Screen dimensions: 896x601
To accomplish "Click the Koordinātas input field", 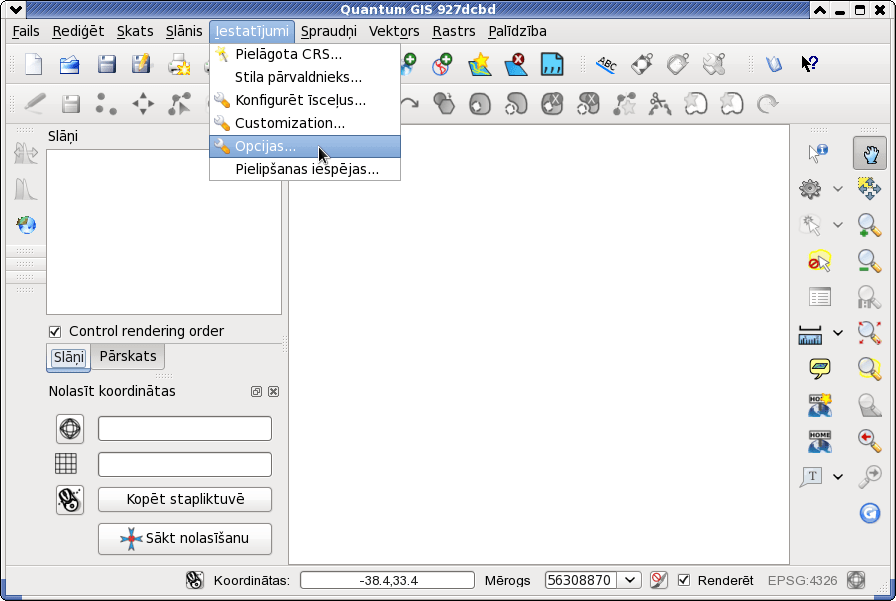I will click(x=387, y=580).
